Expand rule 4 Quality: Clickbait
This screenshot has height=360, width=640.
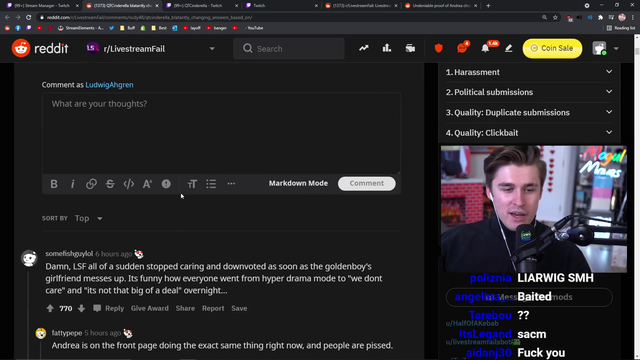[x=529, y=133]
